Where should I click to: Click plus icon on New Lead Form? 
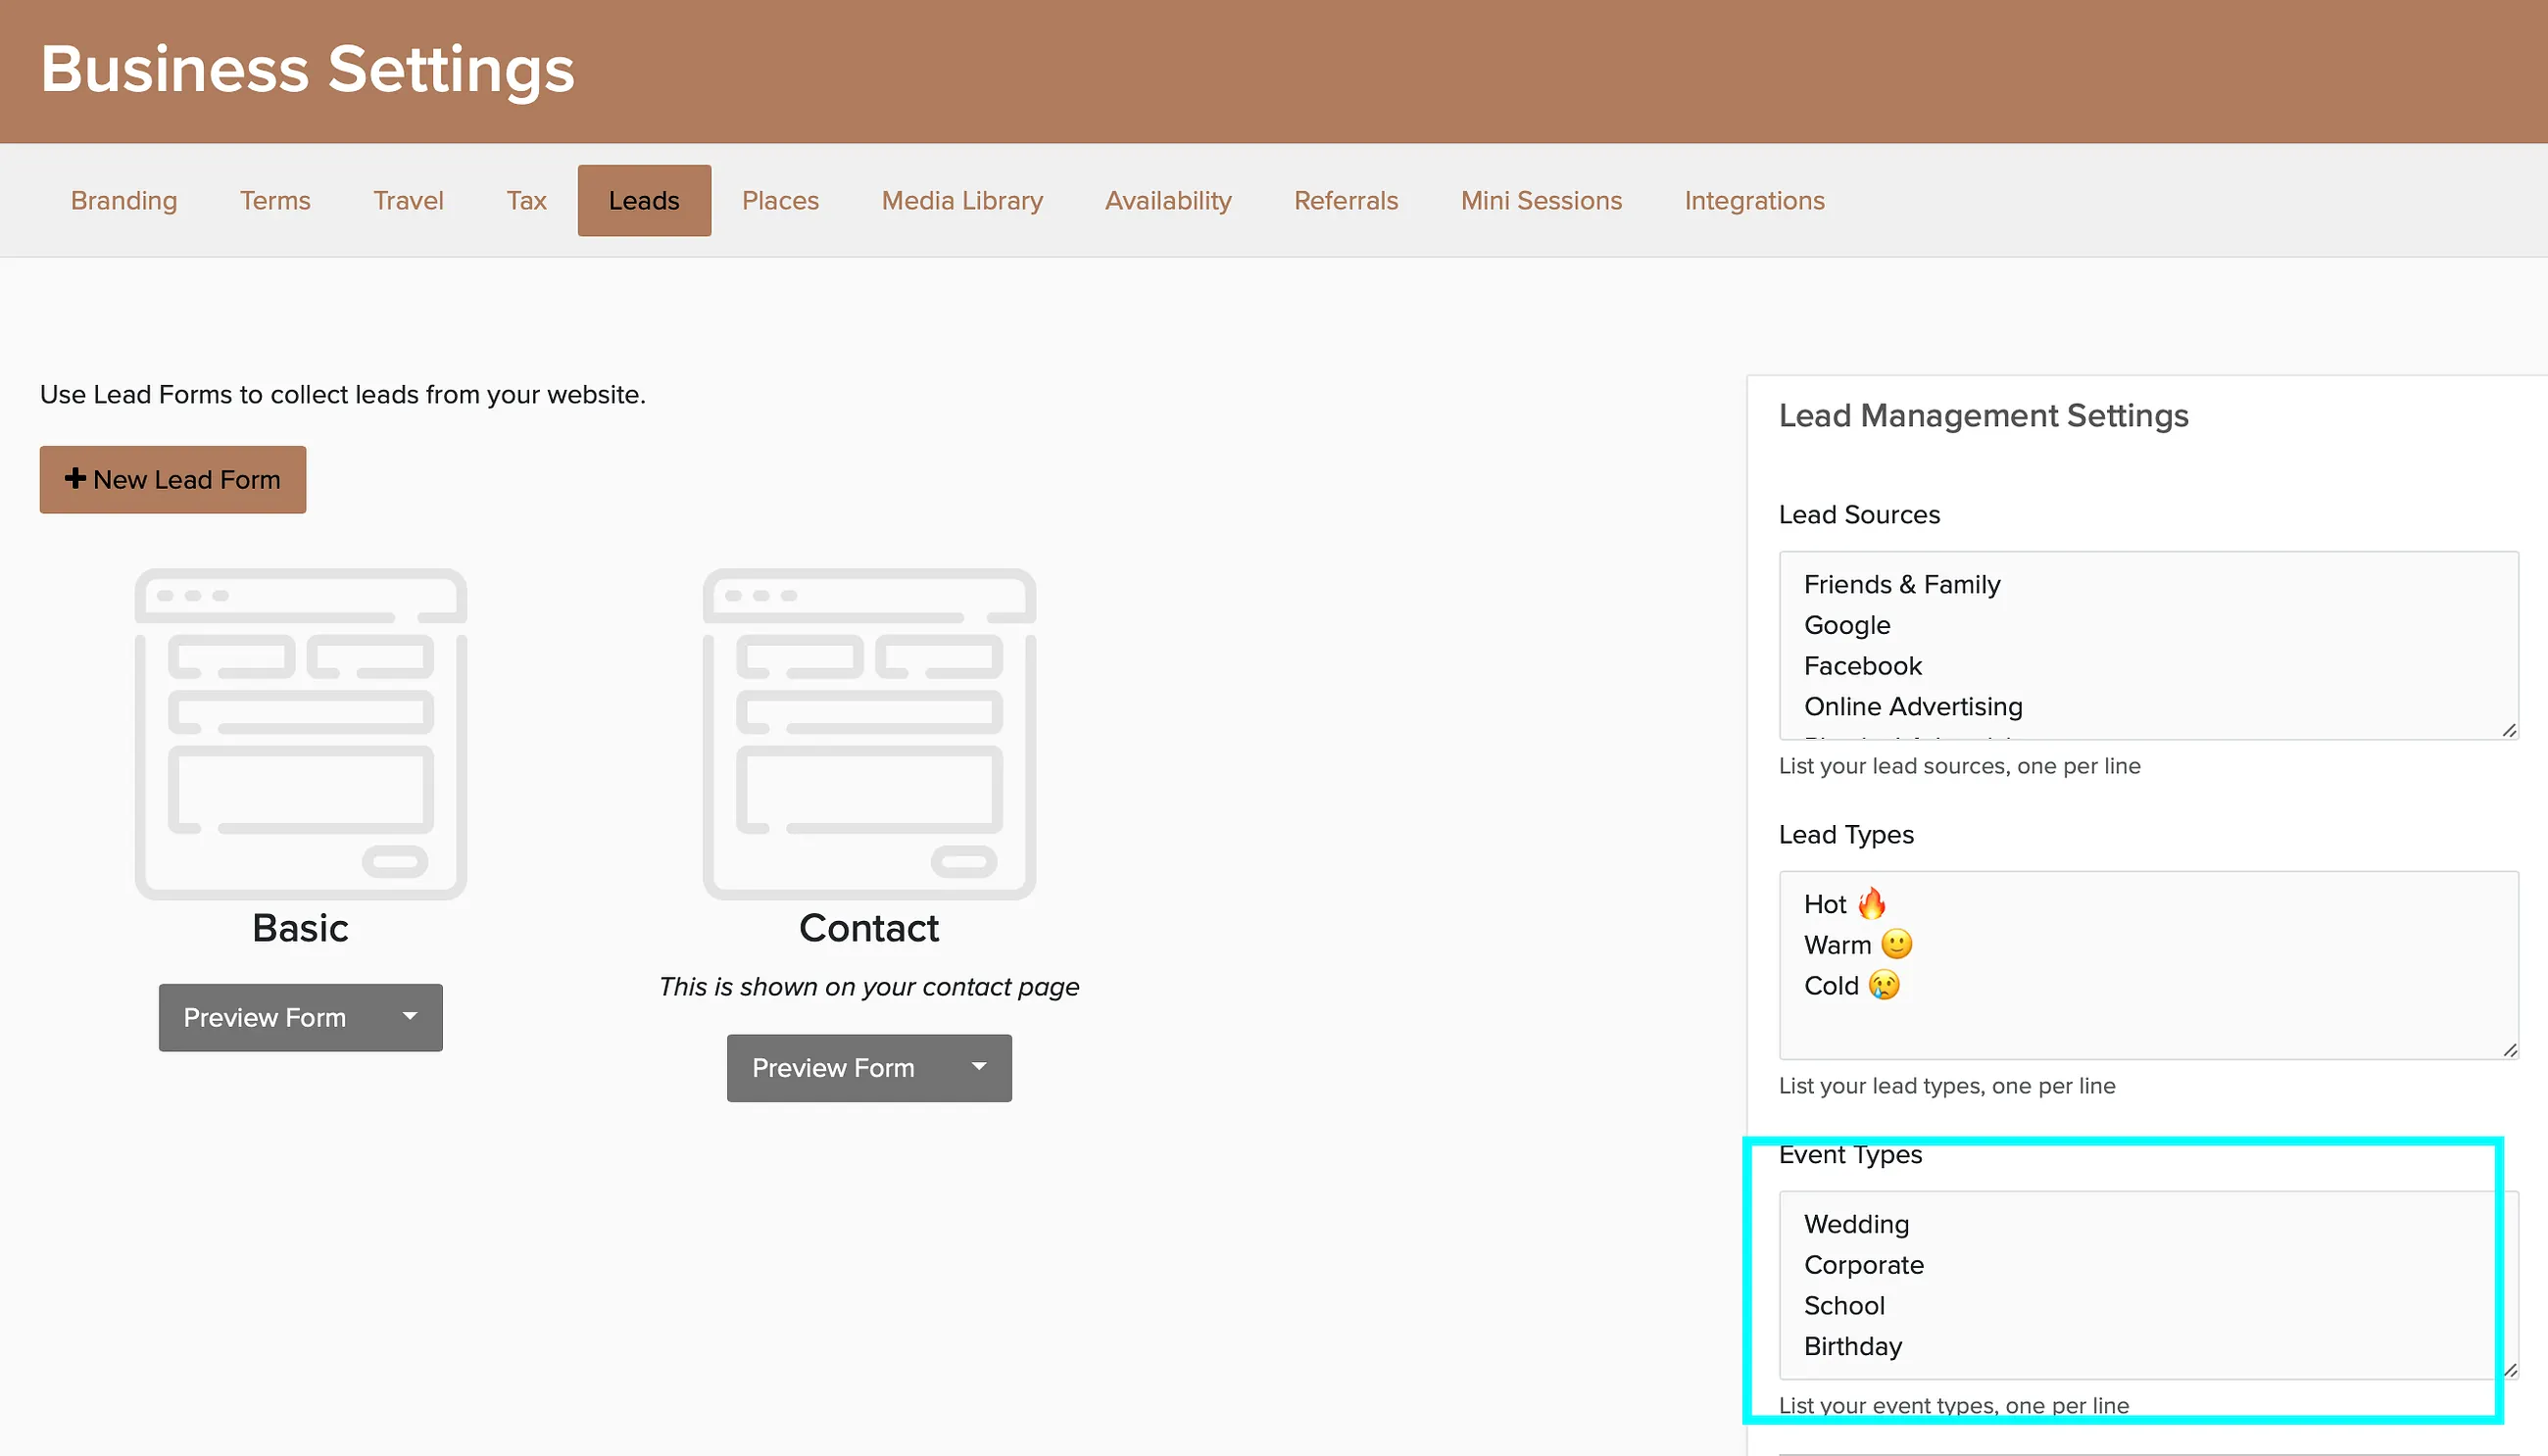pyautogui.click(x=75, y=478)
